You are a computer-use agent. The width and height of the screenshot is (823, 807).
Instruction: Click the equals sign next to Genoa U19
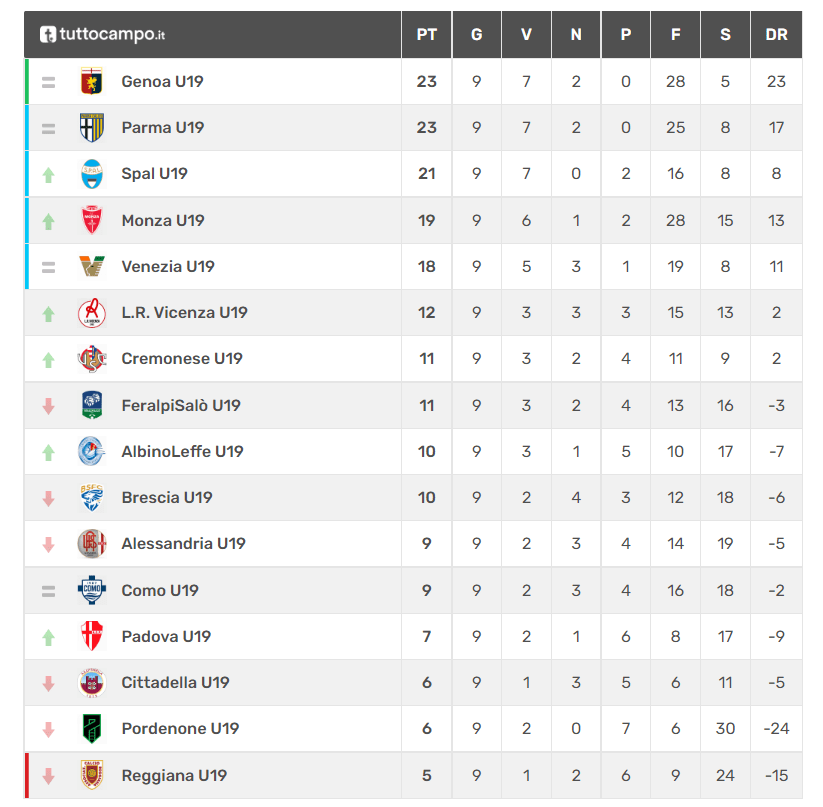coord(48,82)
